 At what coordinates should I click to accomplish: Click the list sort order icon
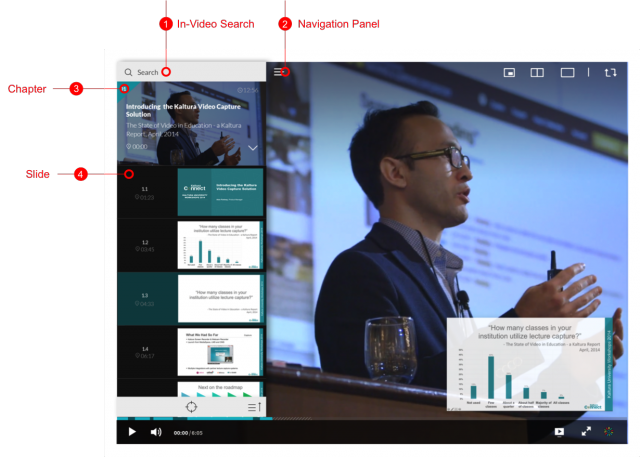tap(253, 407)
